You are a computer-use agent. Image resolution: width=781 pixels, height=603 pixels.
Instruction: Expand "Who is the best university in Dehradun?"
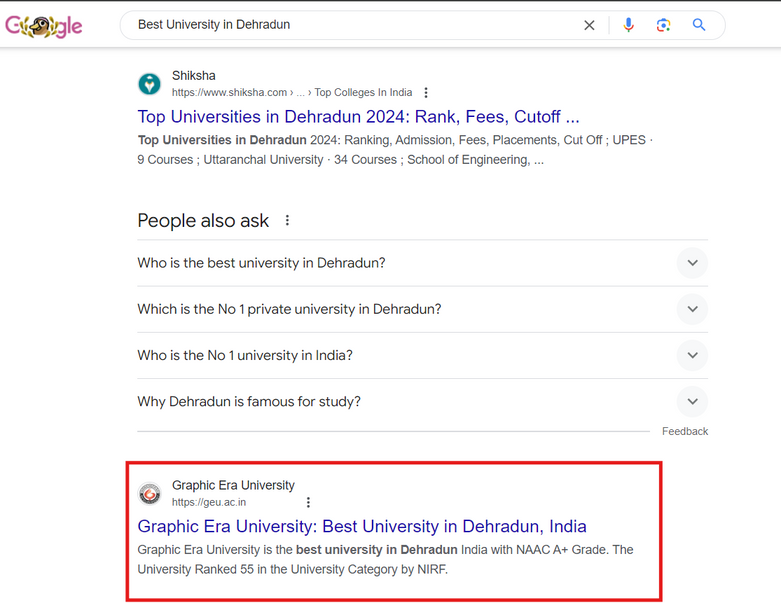coord(691,263)
